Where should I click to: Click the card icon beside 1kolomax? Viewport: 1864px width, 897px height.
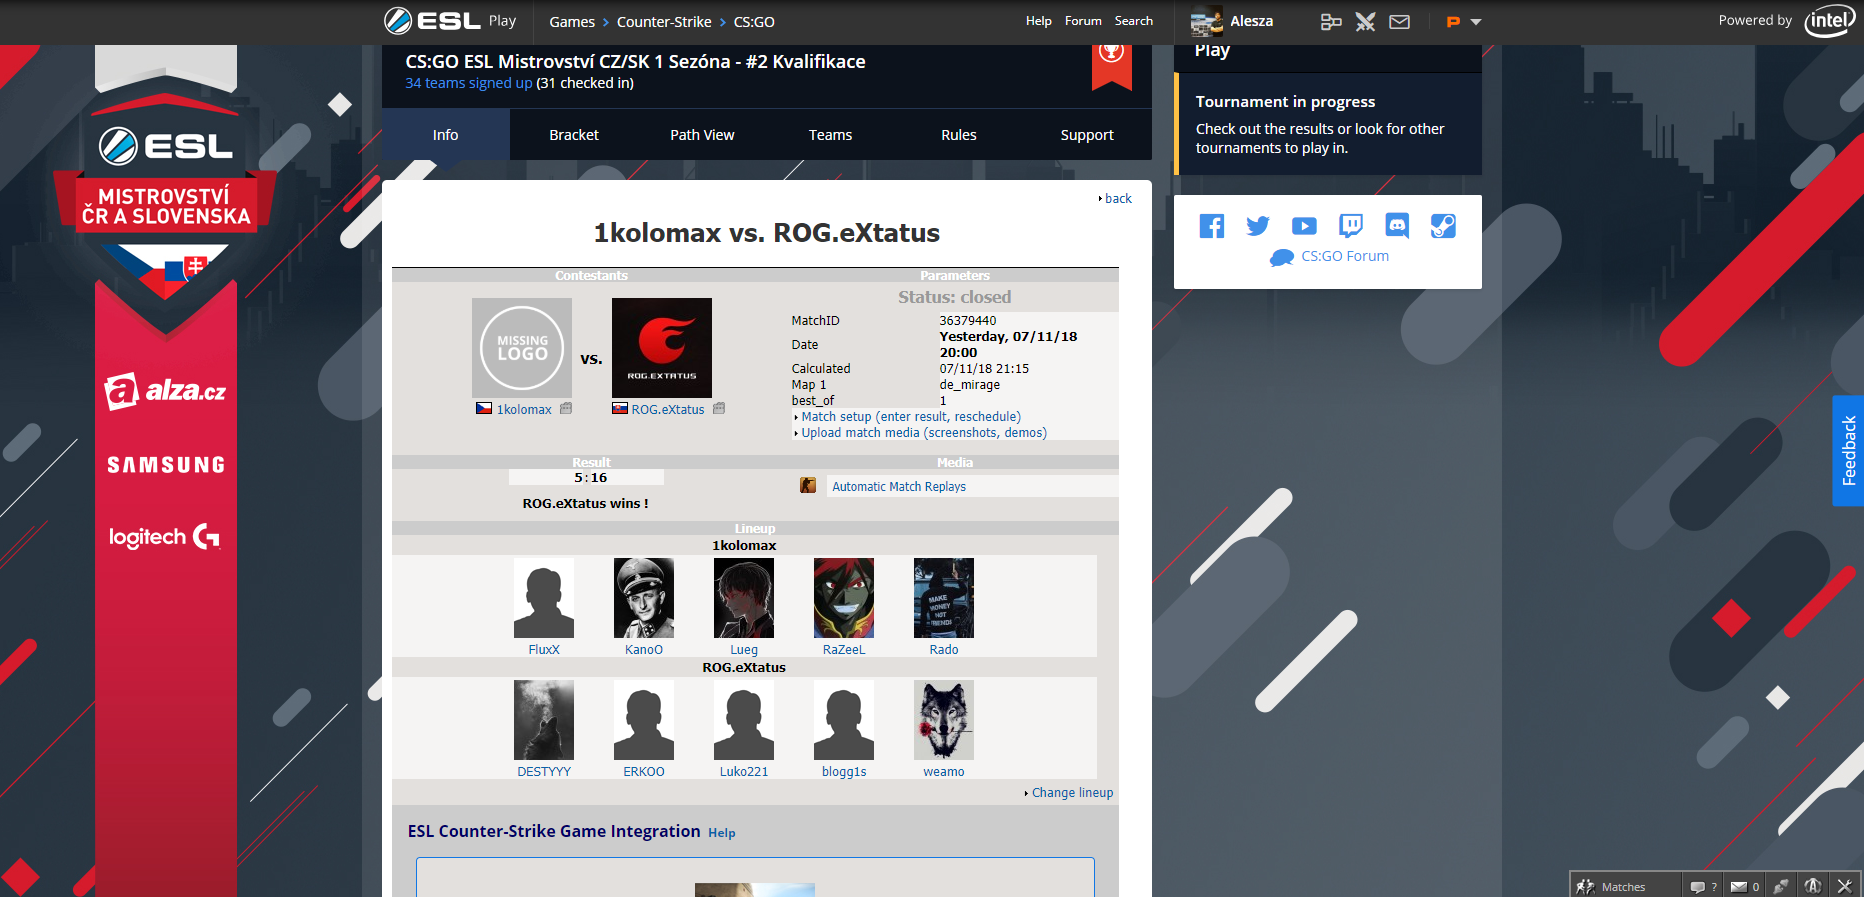point(566,409)
